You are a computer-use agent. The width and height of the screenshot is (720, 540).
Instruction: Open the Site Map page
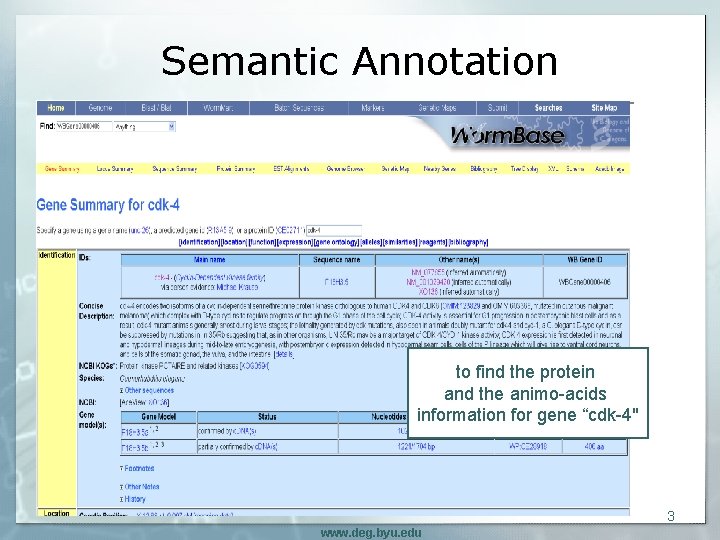tap(604, 108)
